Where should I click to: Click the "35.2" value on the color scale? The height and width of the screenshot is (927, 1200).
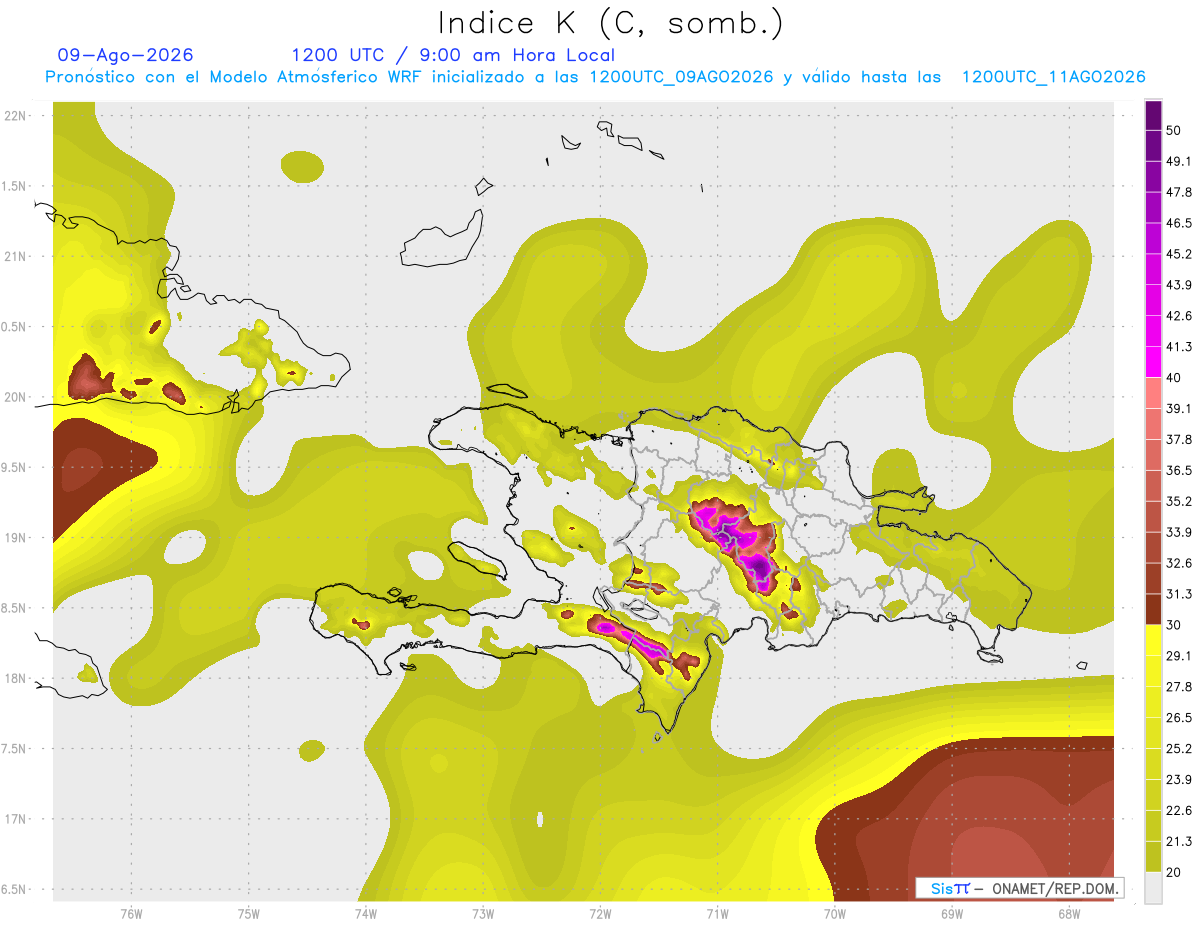pyautogui.click(x=1179, y=501)
